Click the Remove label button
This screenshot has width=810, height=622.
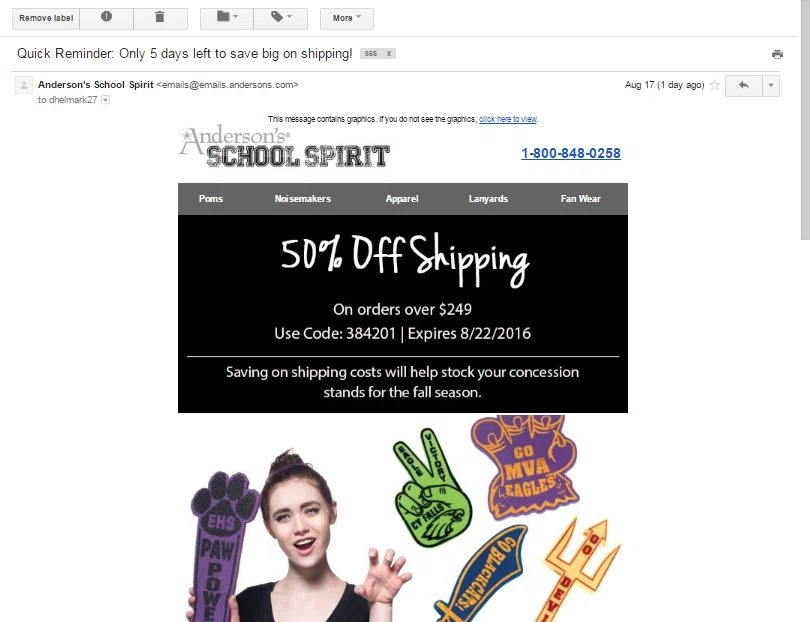tap(46, 18)
